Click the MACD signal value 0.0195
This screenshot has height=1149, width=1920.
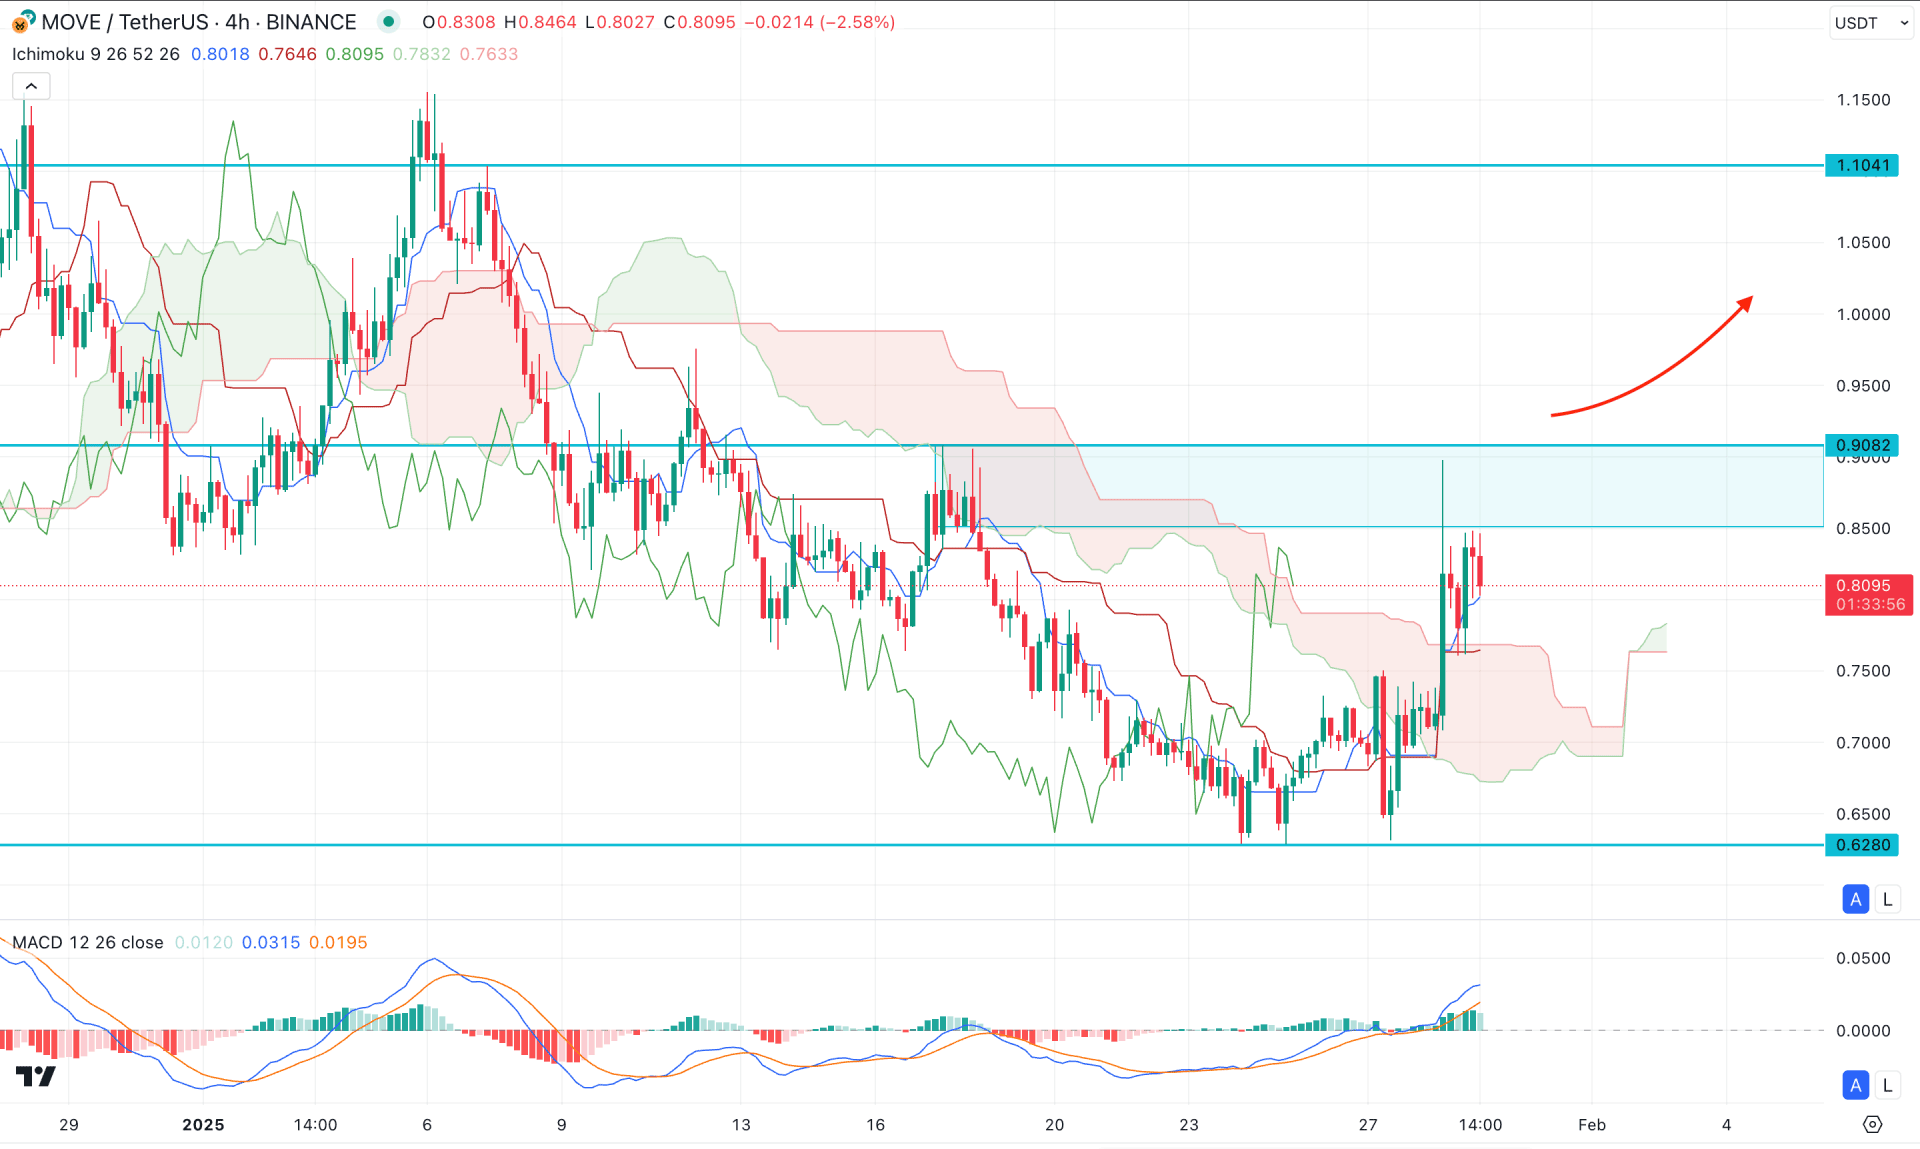(338, 942)
